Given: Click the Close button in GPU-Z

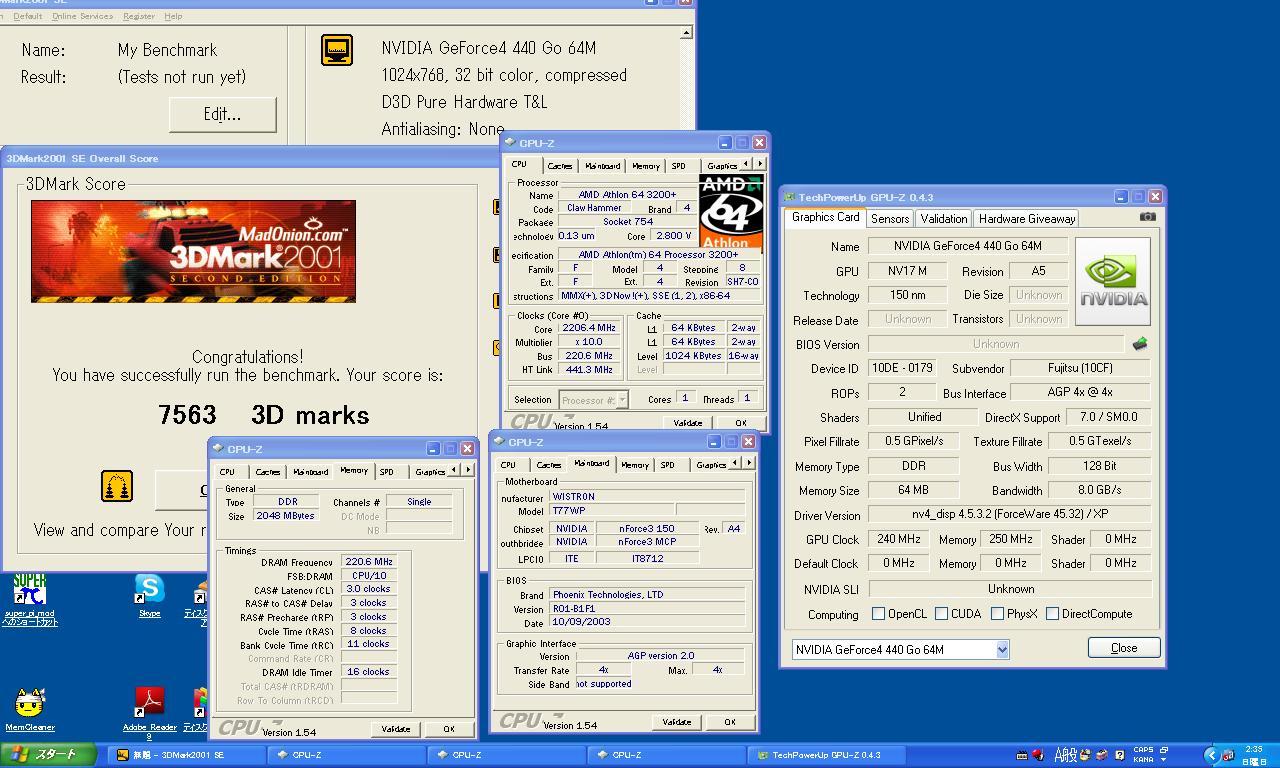Looking at the screenshot, I should (1124, 648).
